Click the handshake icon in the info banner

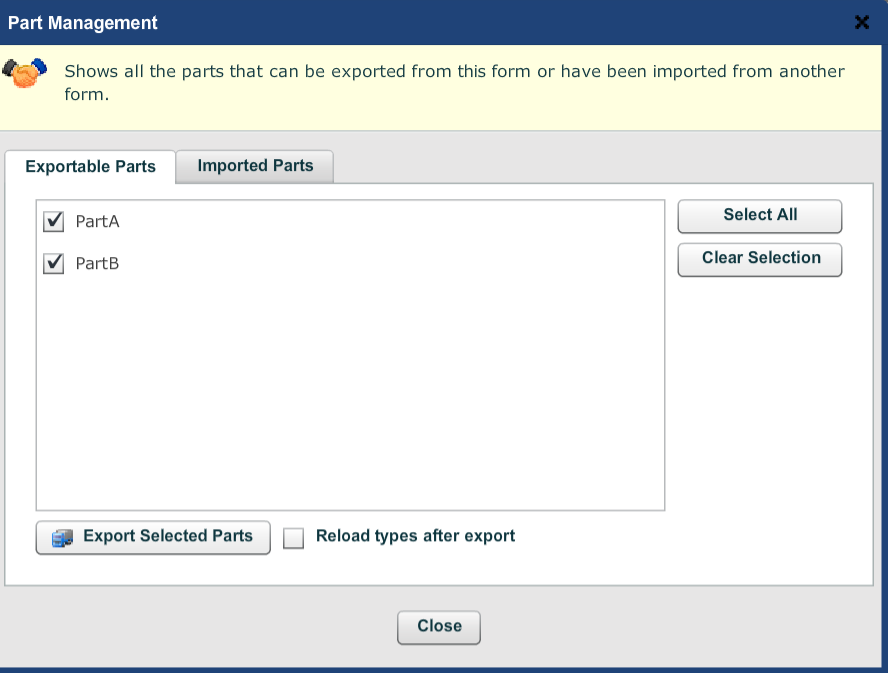click(24, 73)
